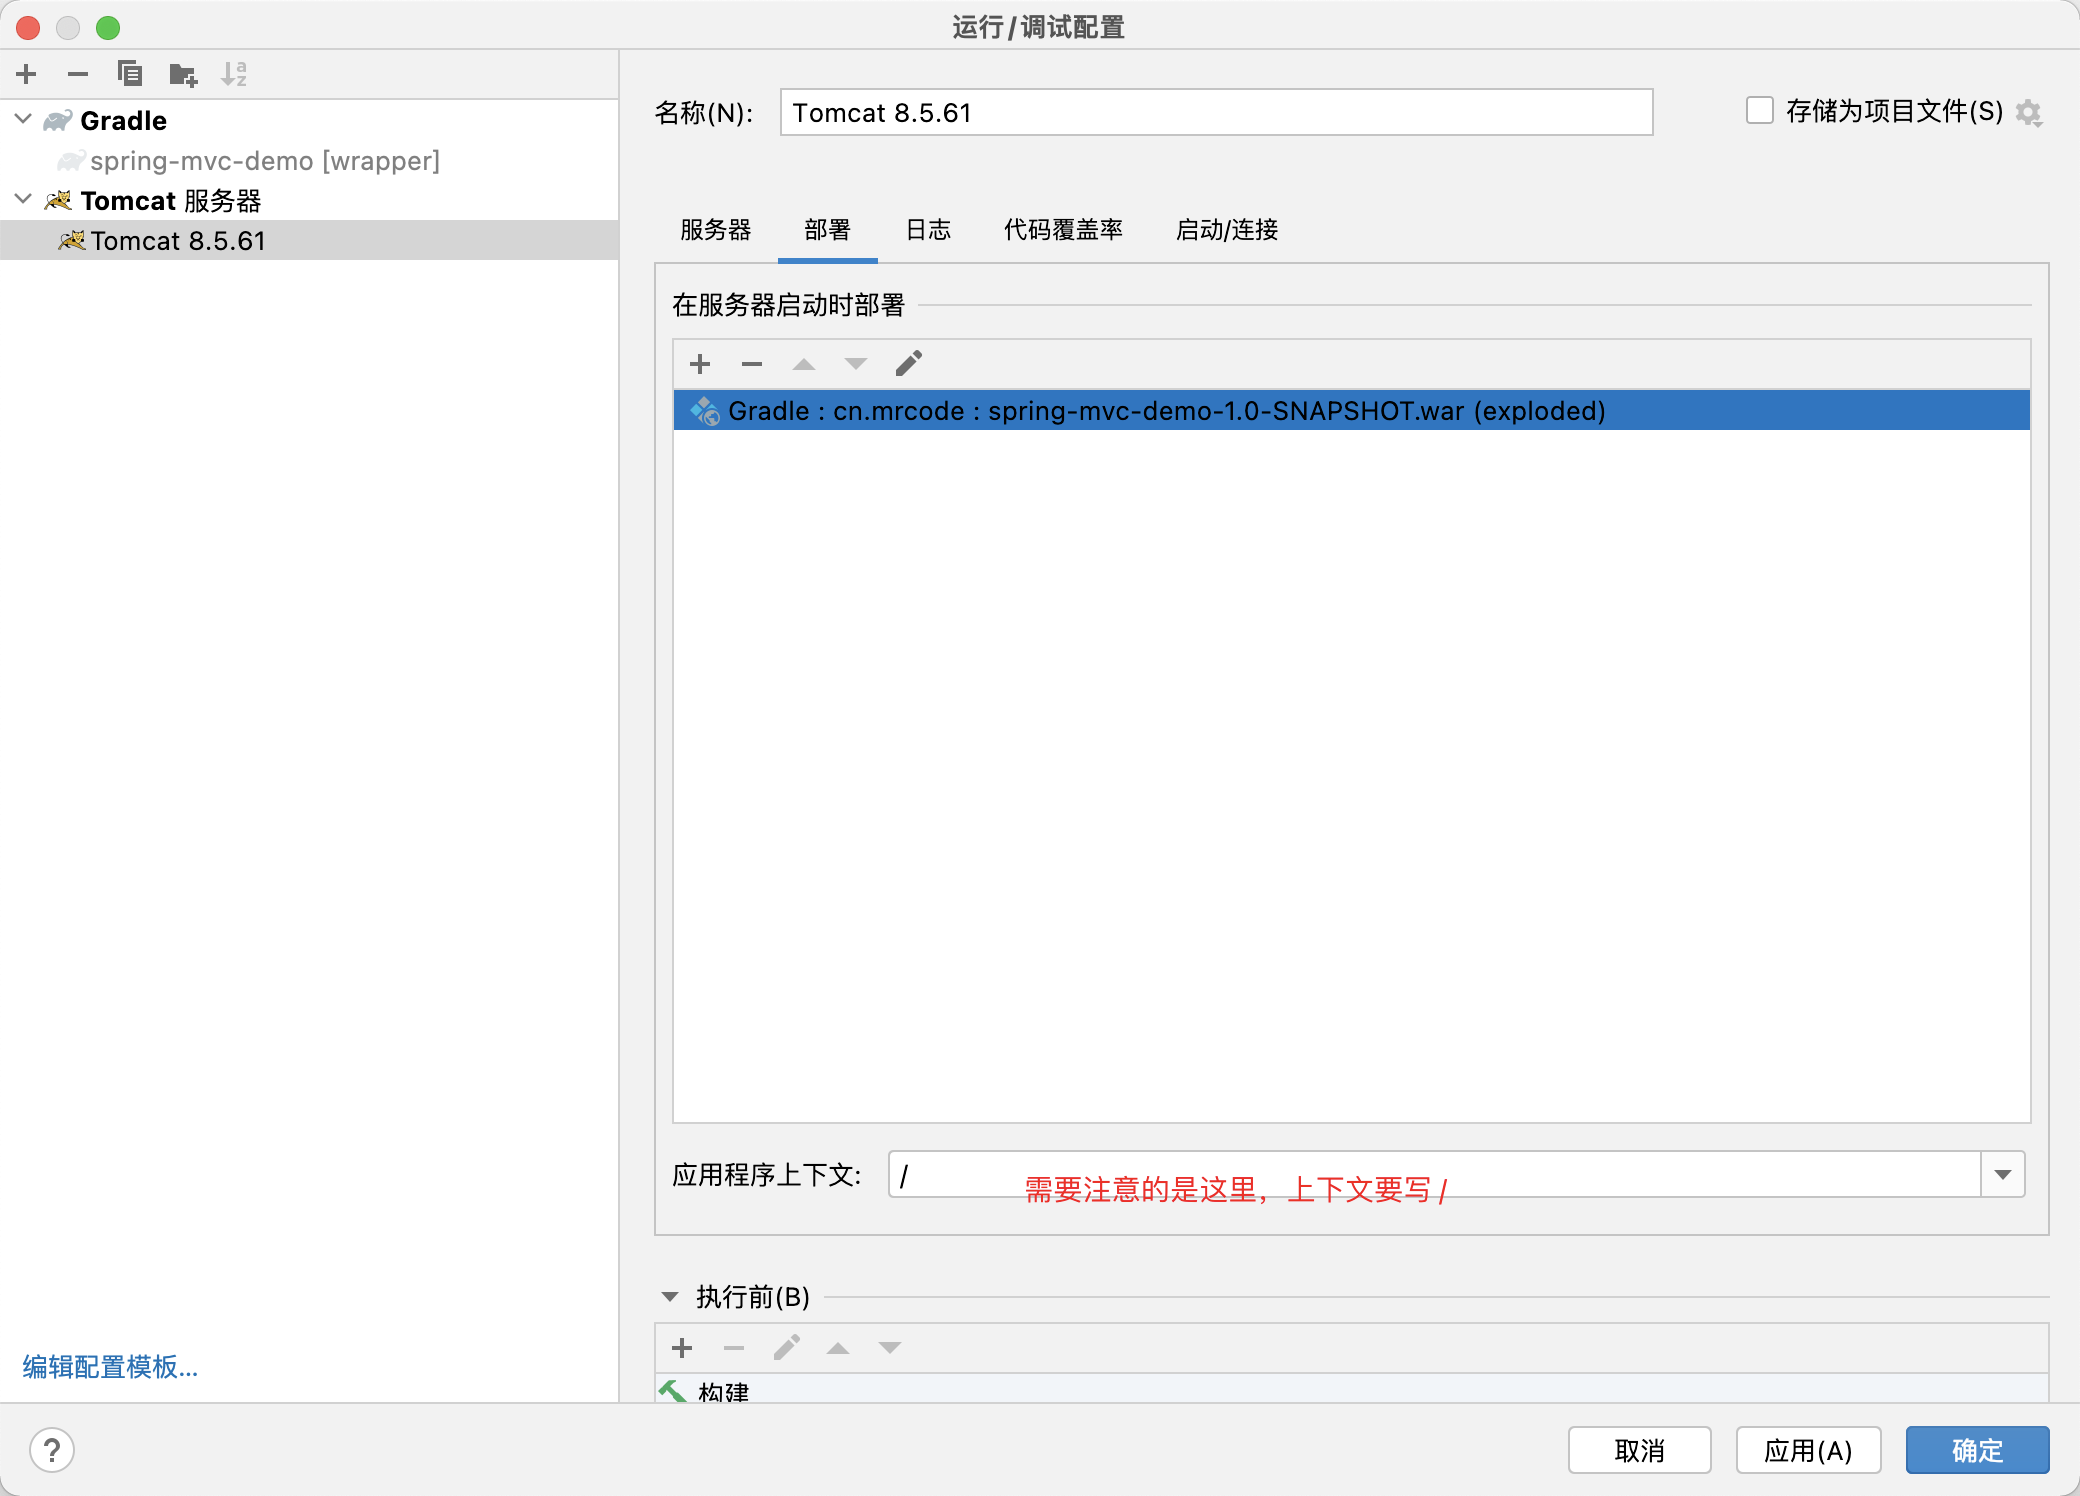2080x1496 pixels.
Task: Click the 应用 apply button
Action: pyautogui.click(x=1807, y=1450)
